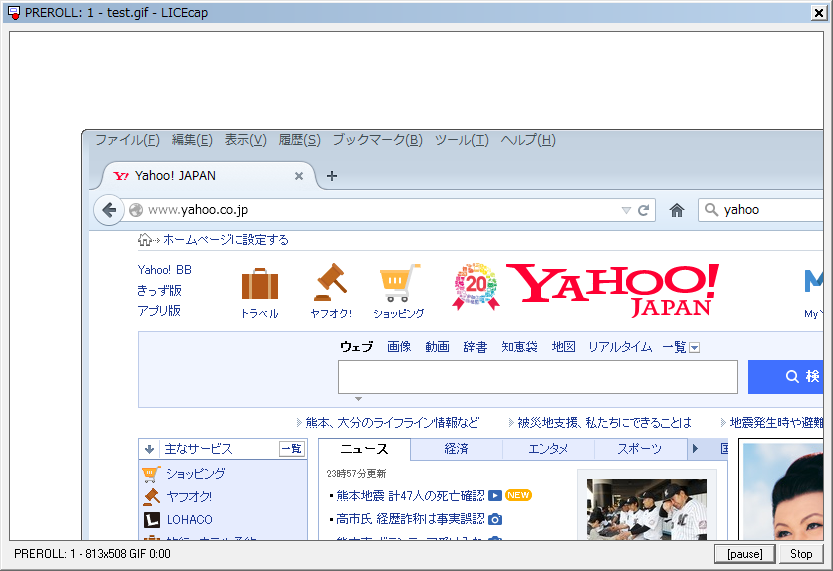
Task: Open the address bar history dropdown arrow
Action: coord(626,210)
